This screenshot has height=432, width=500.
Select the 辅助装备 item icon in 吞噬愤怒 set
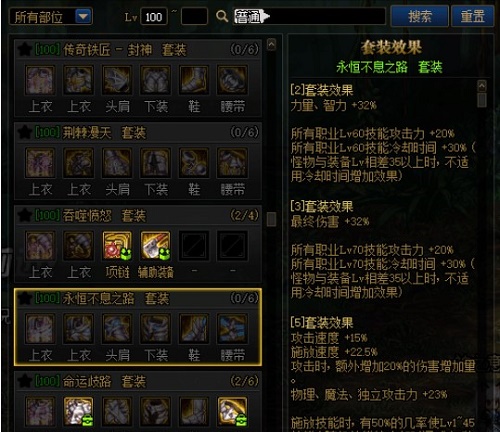[156, 246]
